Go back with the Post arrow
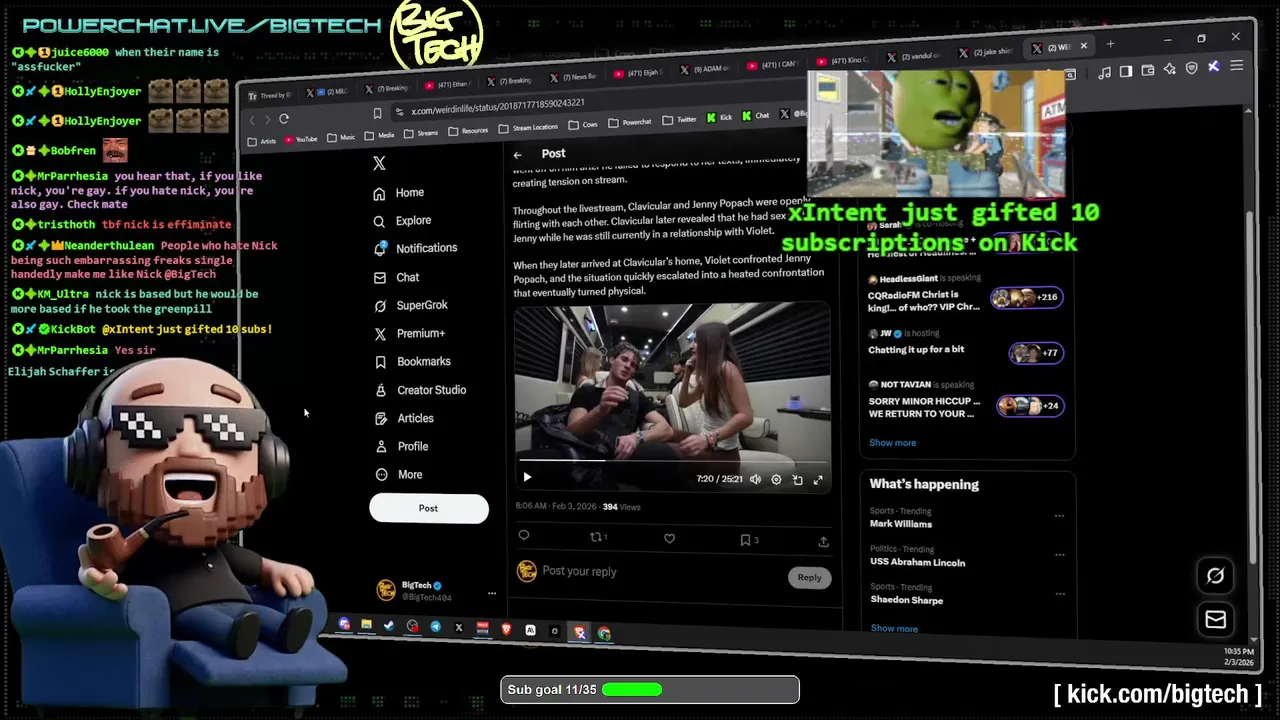 click(517, 155)
